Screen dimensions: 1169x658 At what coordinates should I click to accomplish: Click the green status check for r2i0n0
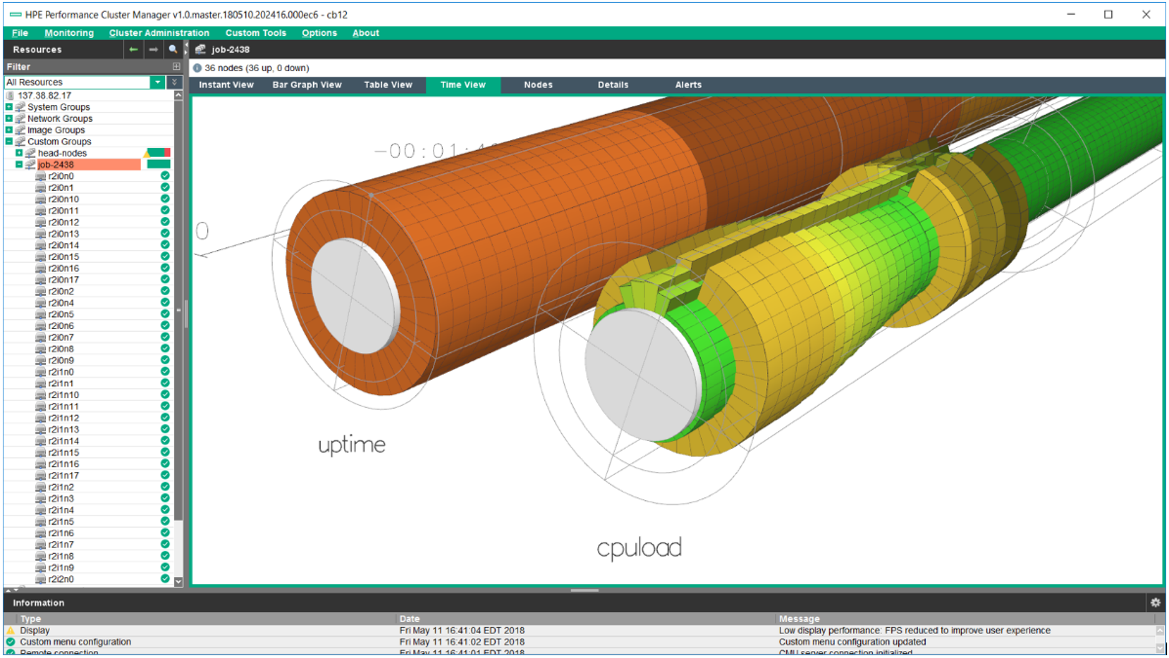pos(165,176)
